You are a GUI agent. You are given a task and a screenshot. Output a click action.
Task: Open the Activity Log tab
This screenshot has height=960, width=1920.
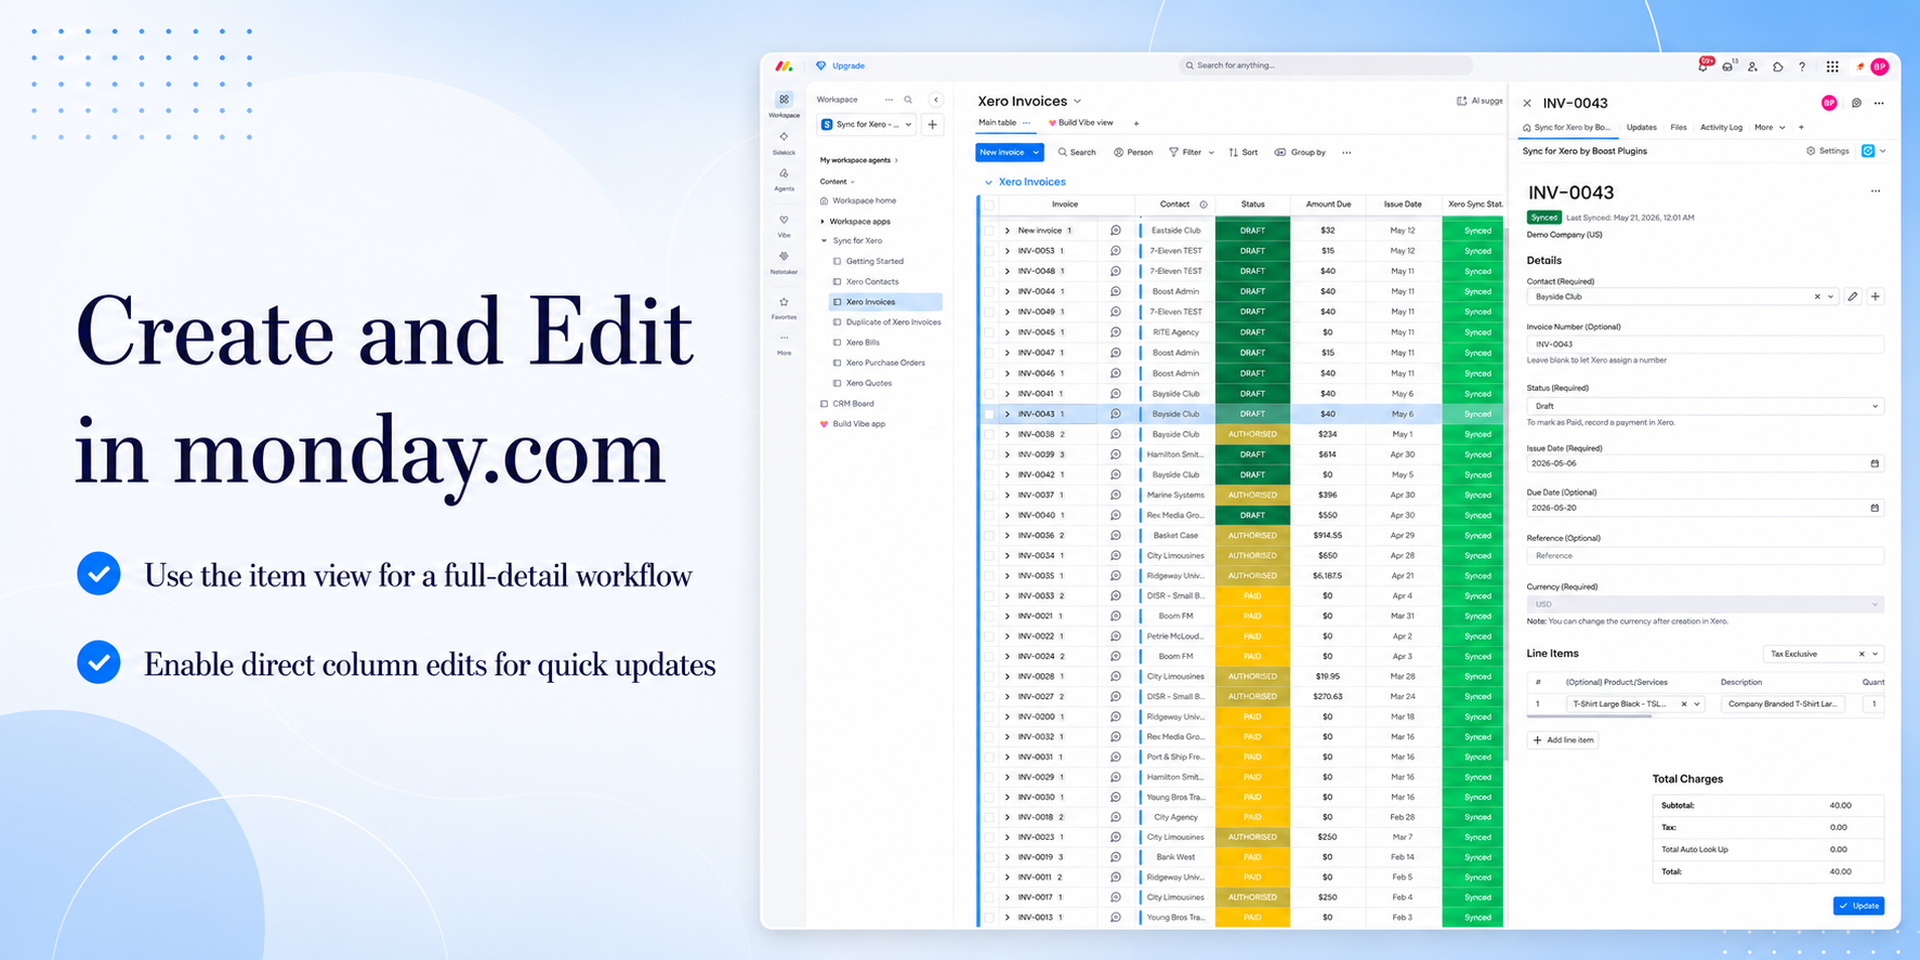pyautogui.click(x=1721, y=128)
